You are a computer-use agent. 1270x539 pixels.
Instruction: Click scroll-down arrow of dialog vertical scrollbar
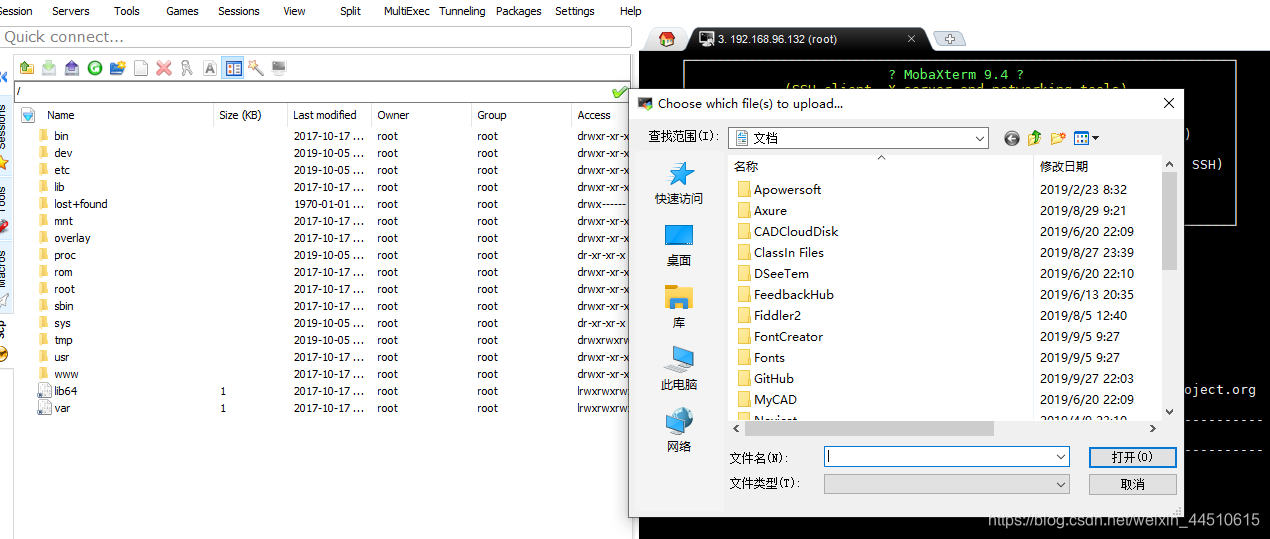[x=1169, y=411]
